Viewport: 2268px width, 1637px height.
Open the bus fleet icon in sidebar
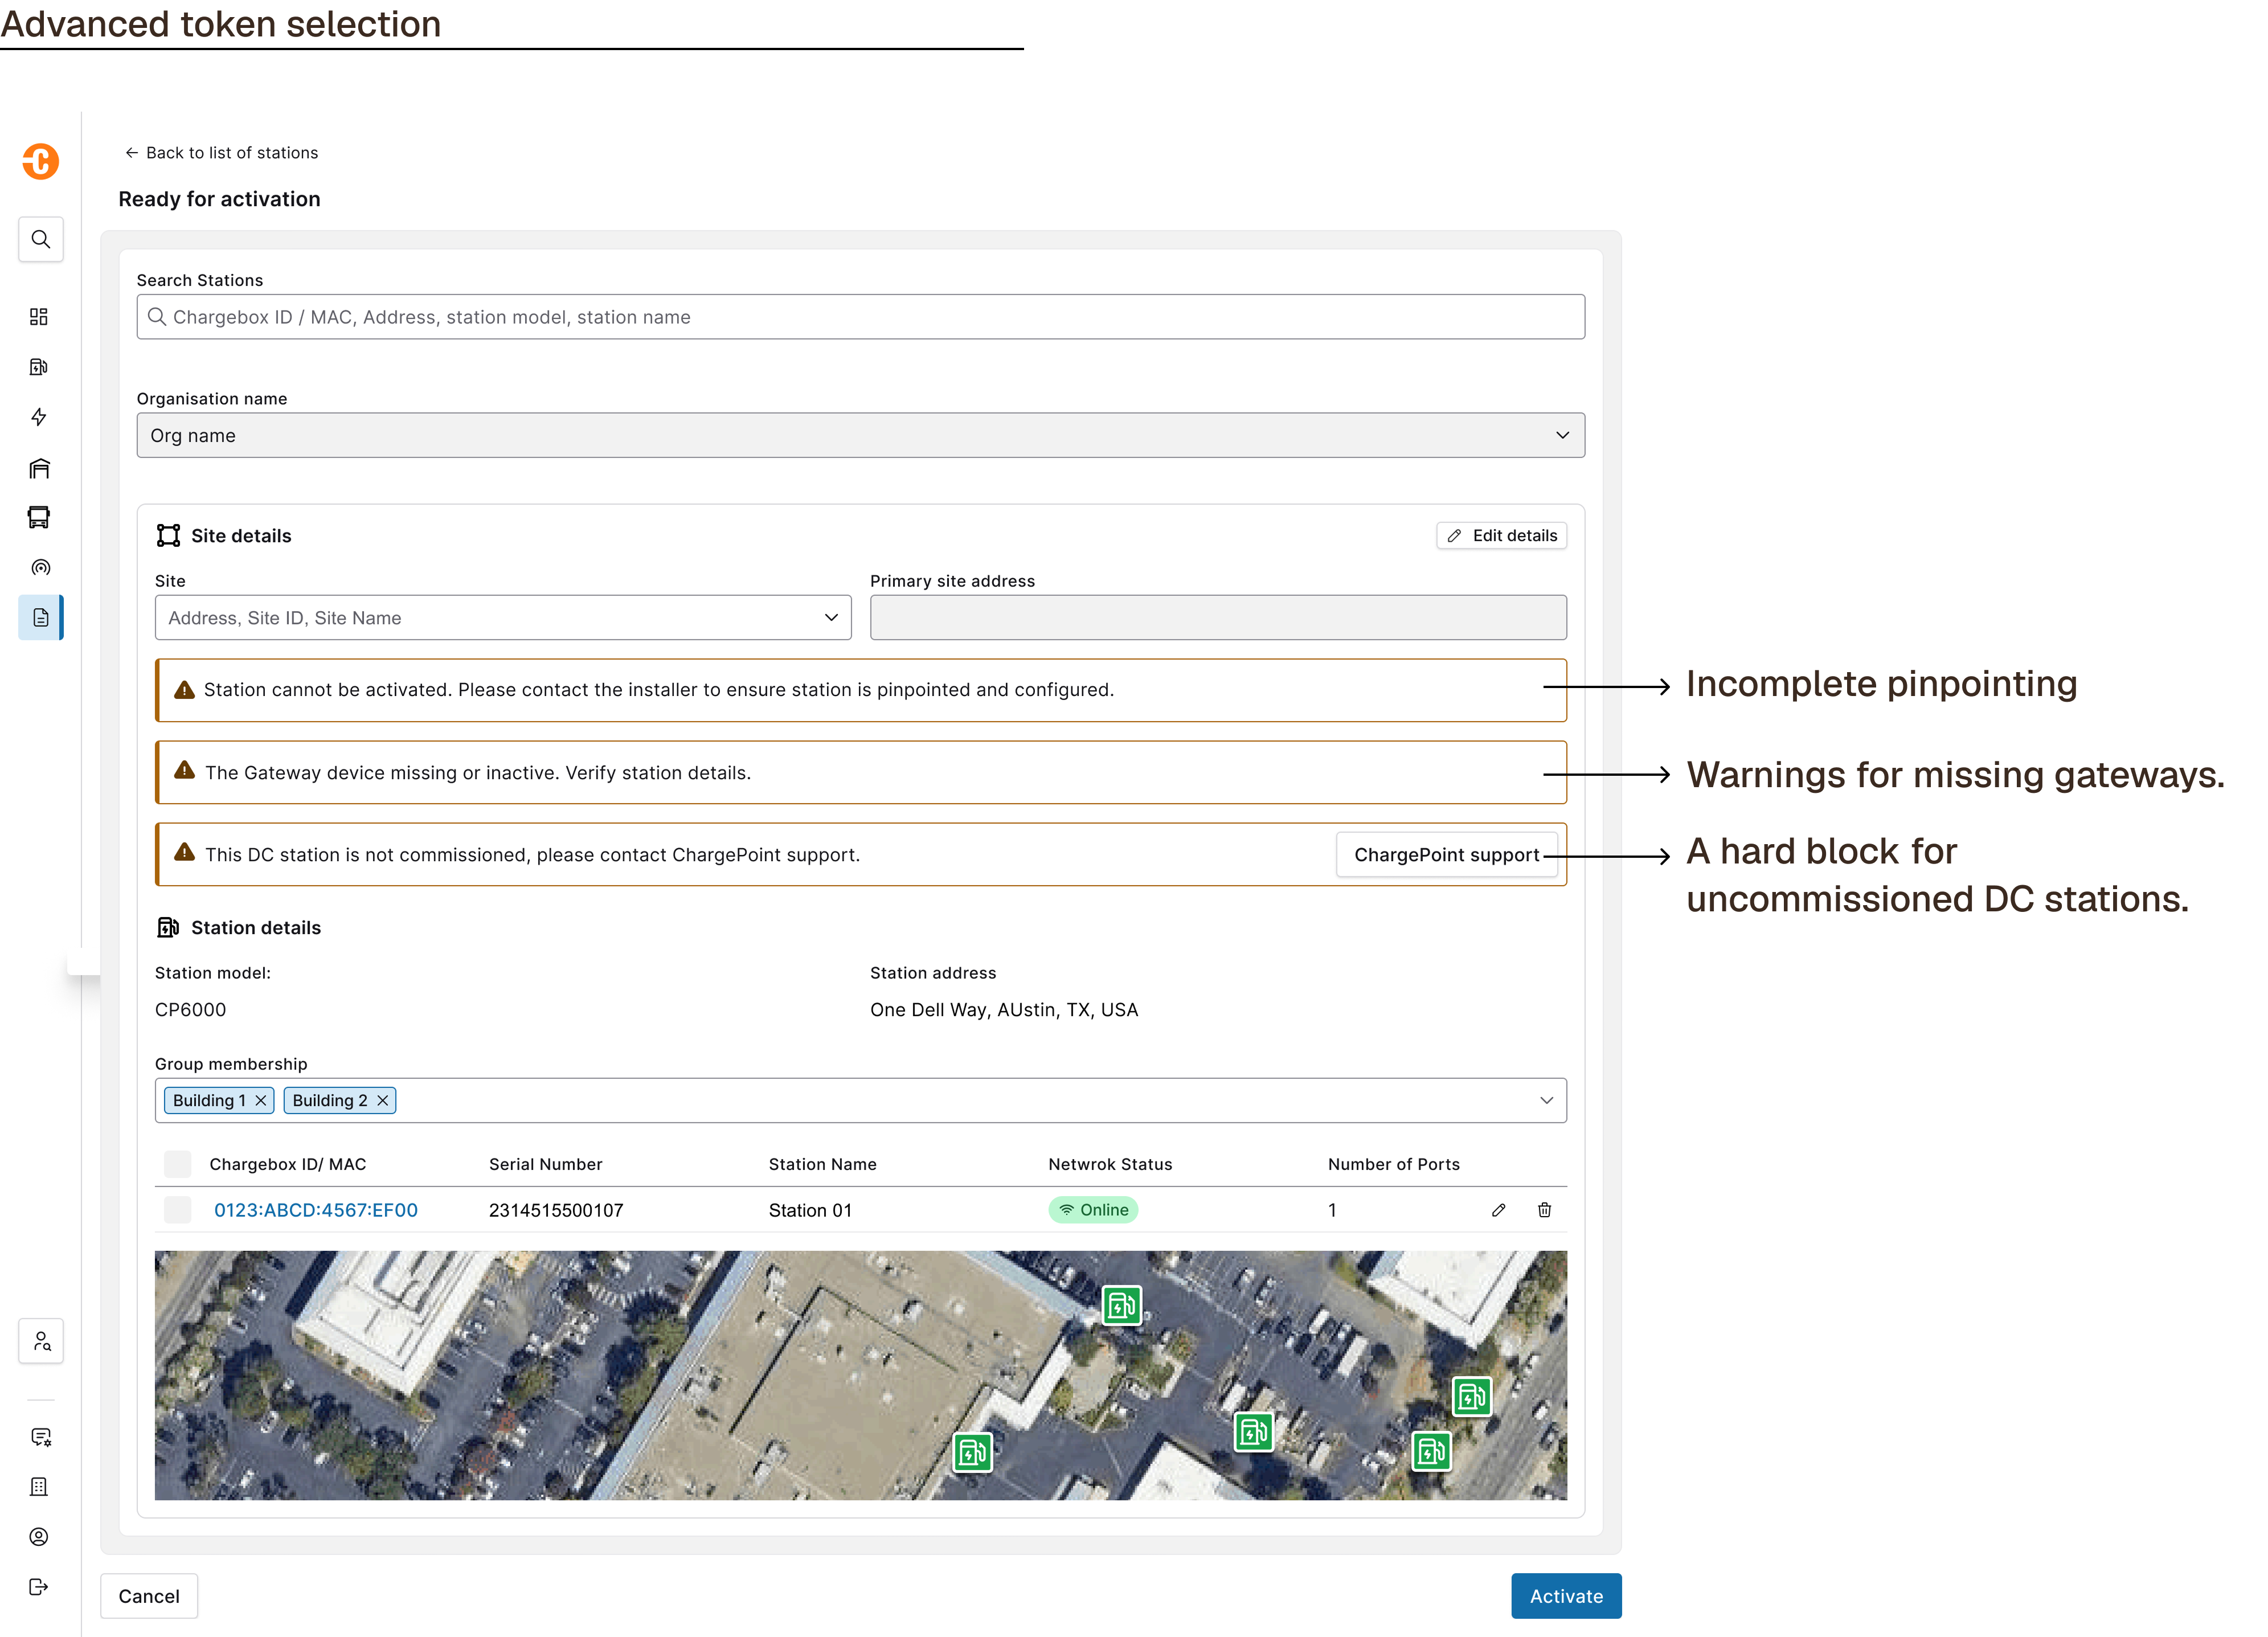39,517
